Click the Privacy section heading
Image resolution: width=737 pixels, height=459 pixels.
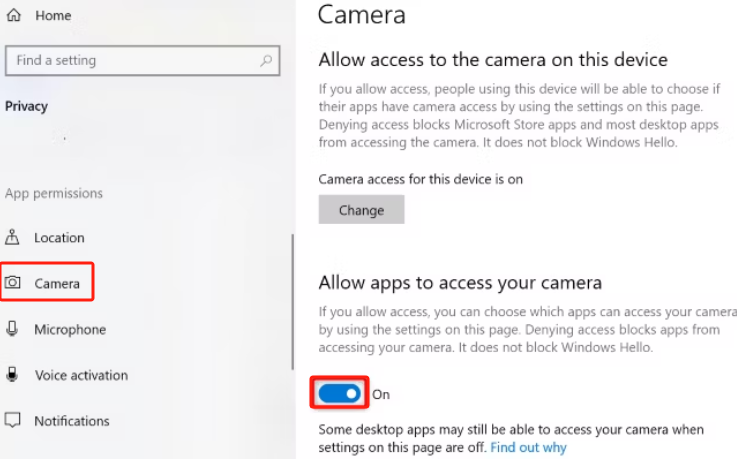(26, 106)
